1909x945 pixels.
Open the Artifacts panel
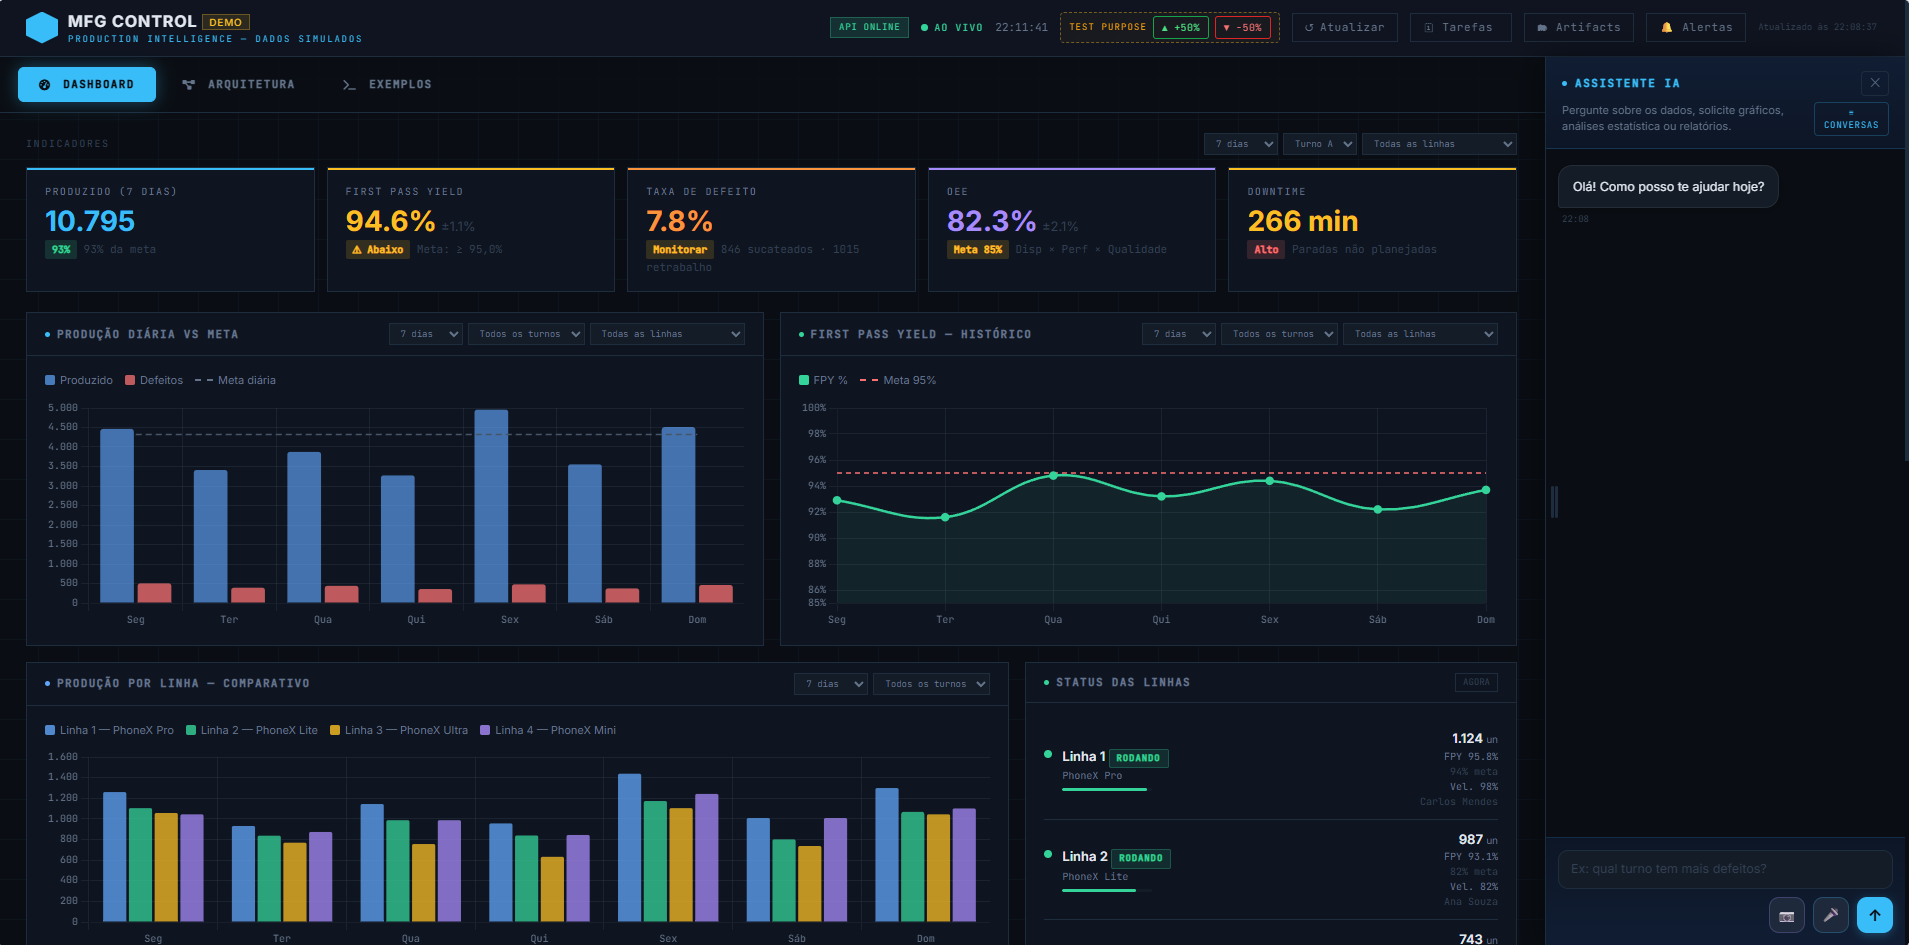coord(1579,27)
